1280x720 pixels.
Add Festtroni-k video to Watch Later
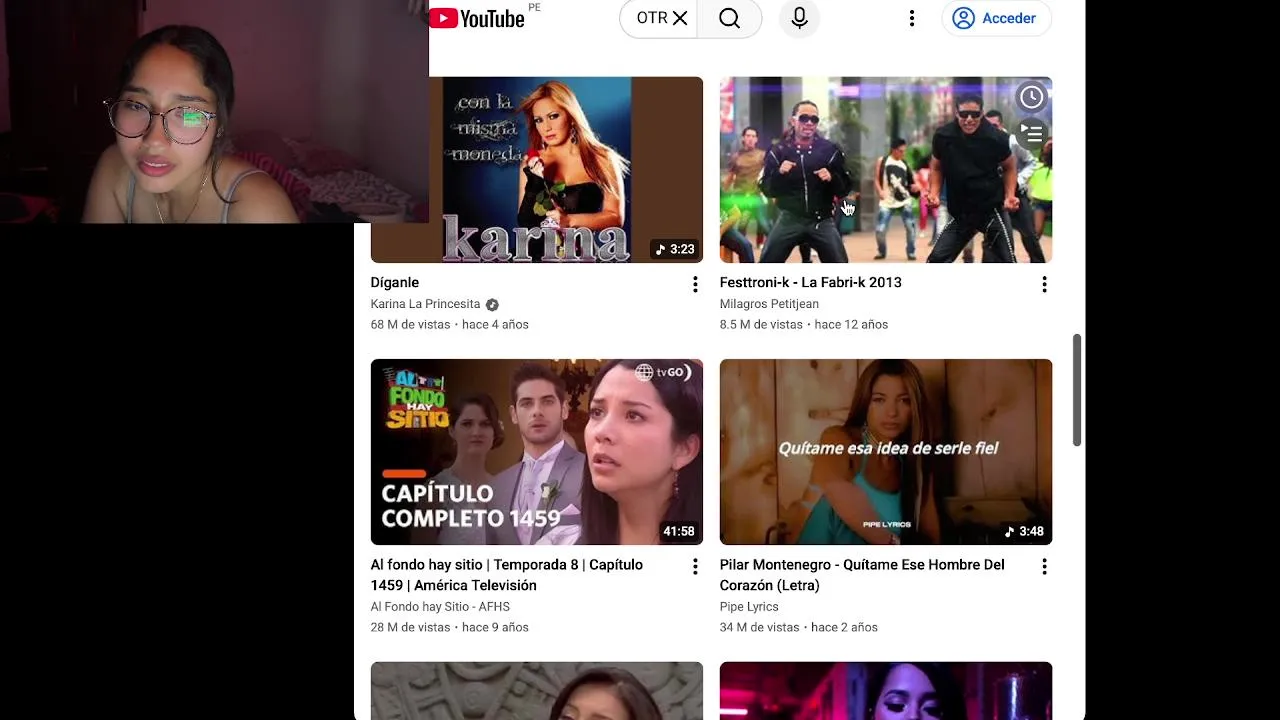(x=1031, y=97)
